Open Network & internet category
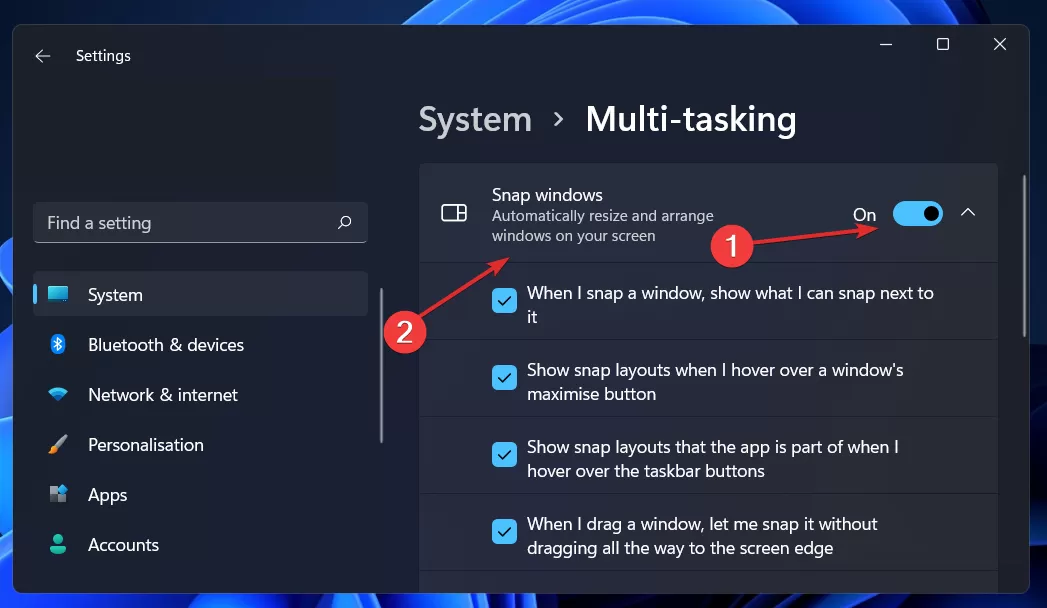 [x=200, y=394]
